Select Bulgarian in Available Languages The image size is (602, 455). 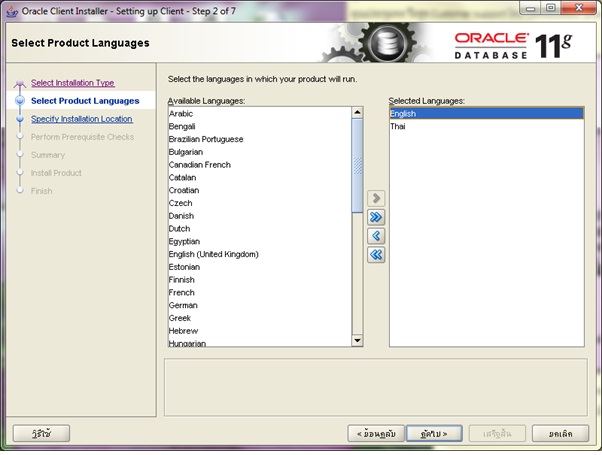pyautogui.click(x=260, y=152)
